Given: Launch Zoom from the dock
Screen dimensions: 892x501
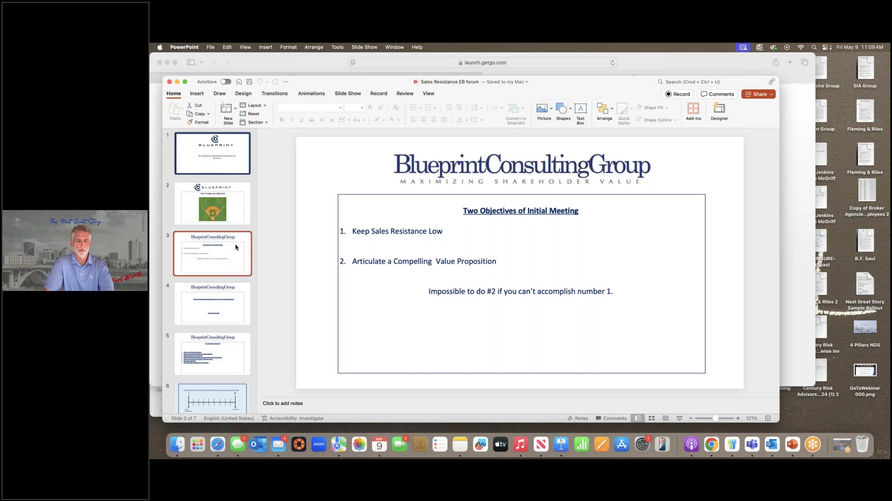Looking at the screenshot, I should click(319, 444).
